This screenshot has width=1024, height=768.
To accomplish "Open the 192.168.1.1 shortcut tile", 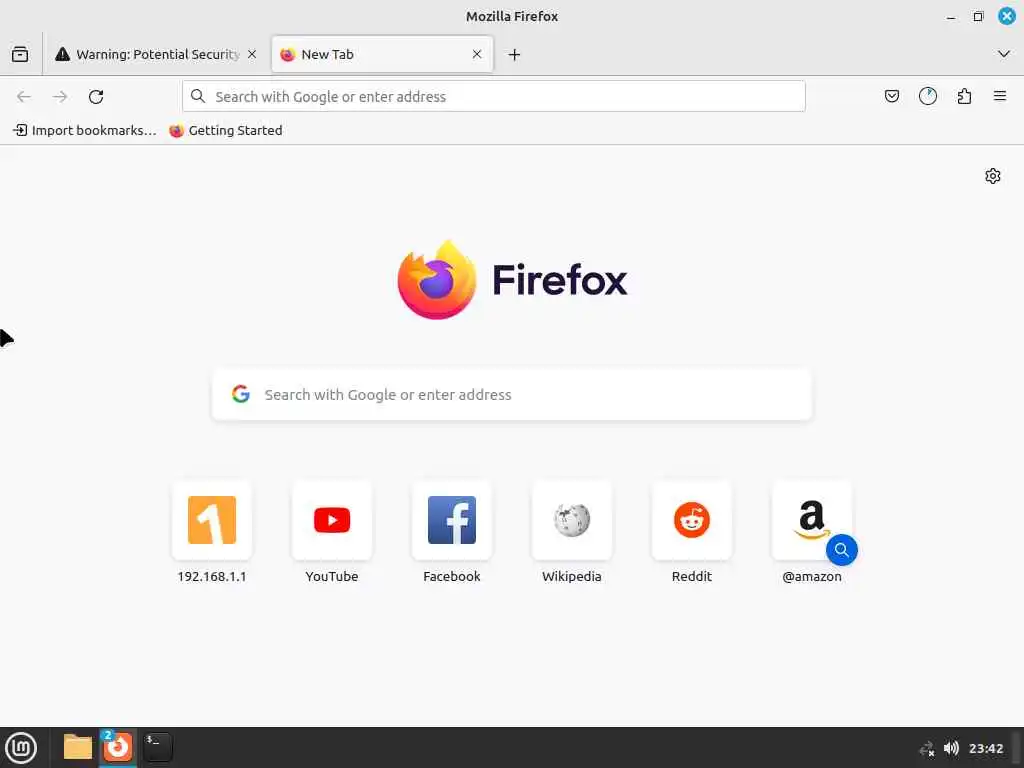I will 212,520.
